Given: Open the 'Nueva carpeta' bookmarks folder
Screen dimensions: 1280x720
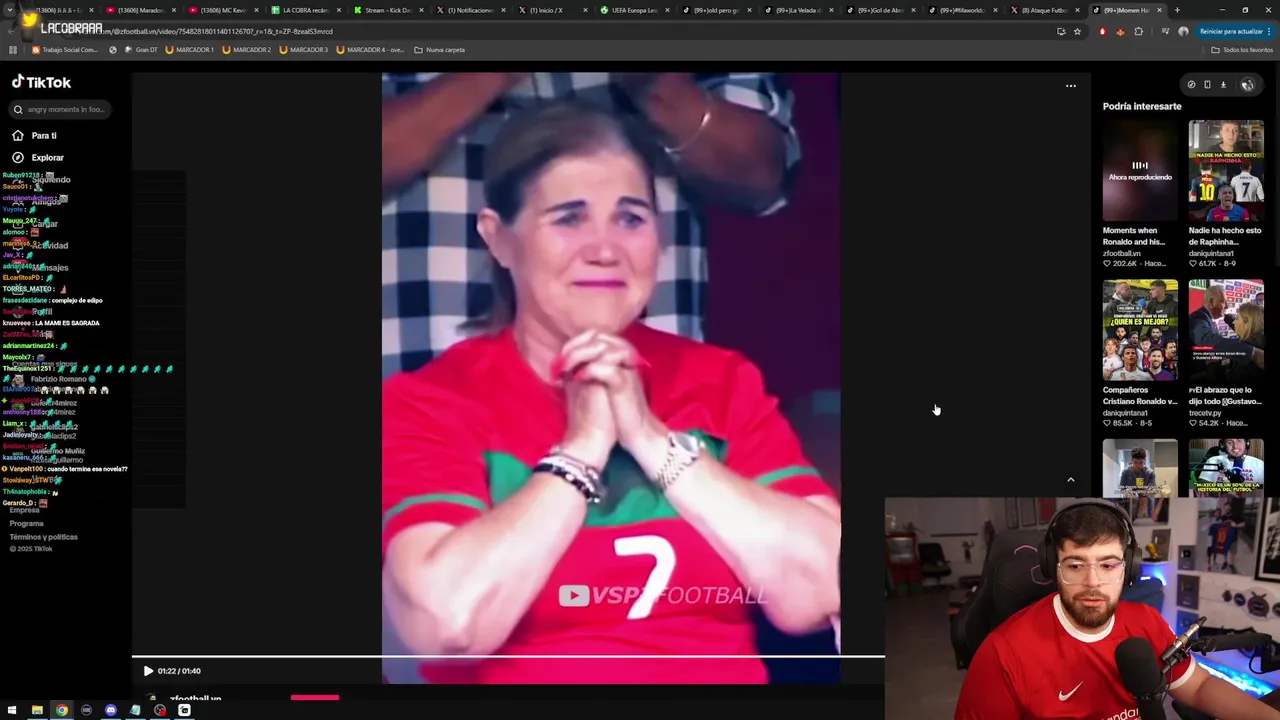Looking at the screenshot, I should 439,49.
